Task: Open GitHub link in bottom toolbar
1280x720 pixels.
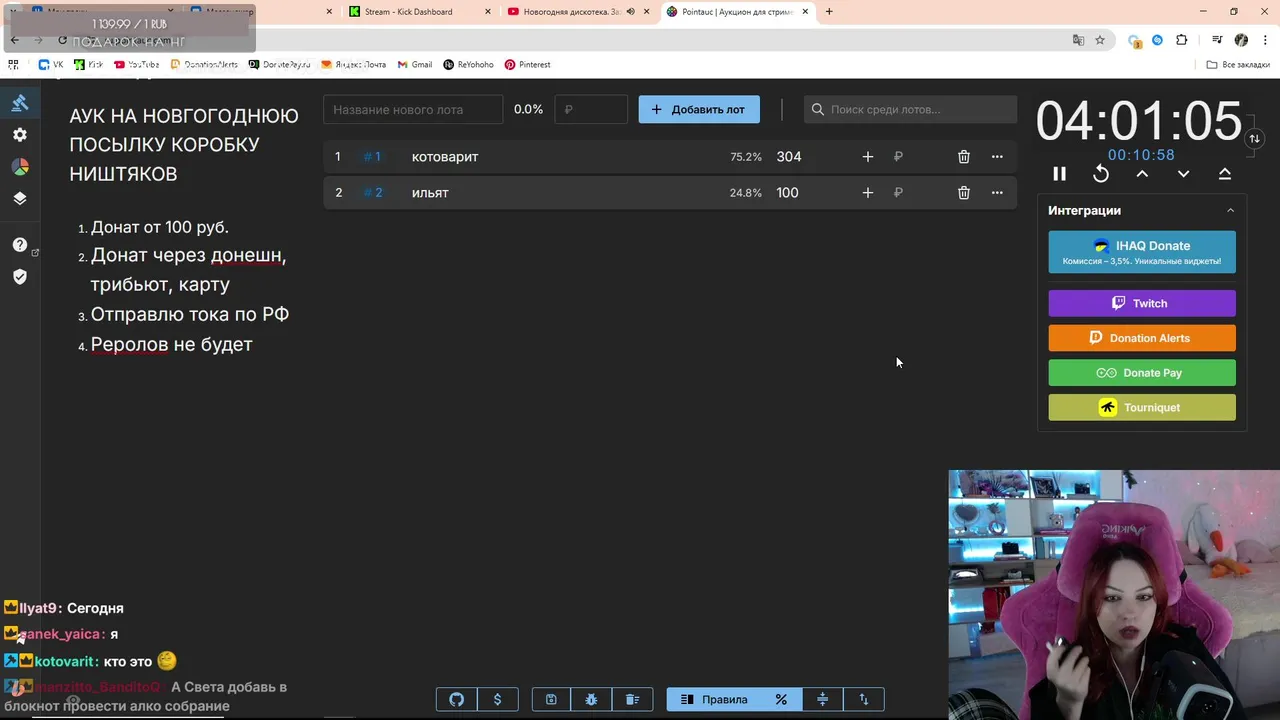Action: tap(457, 700)
